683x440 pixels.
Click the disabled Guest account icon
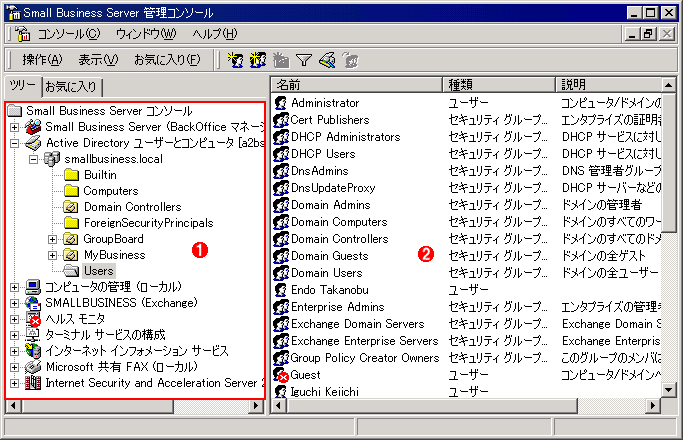point(281,375)
